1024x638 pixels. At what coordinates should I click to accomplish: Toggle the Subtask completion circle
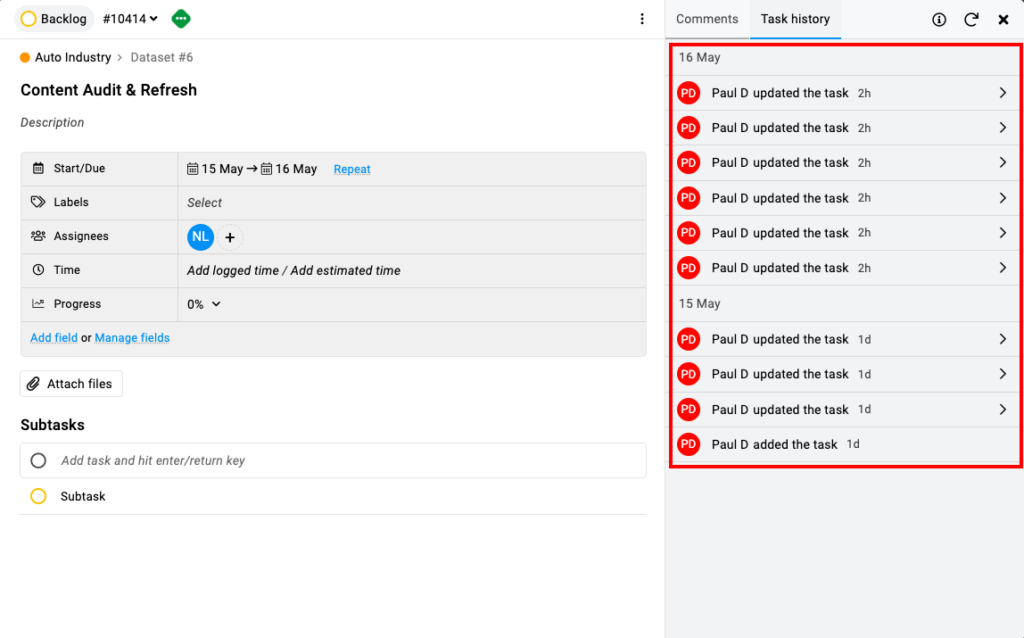click(x=38, y=496)
